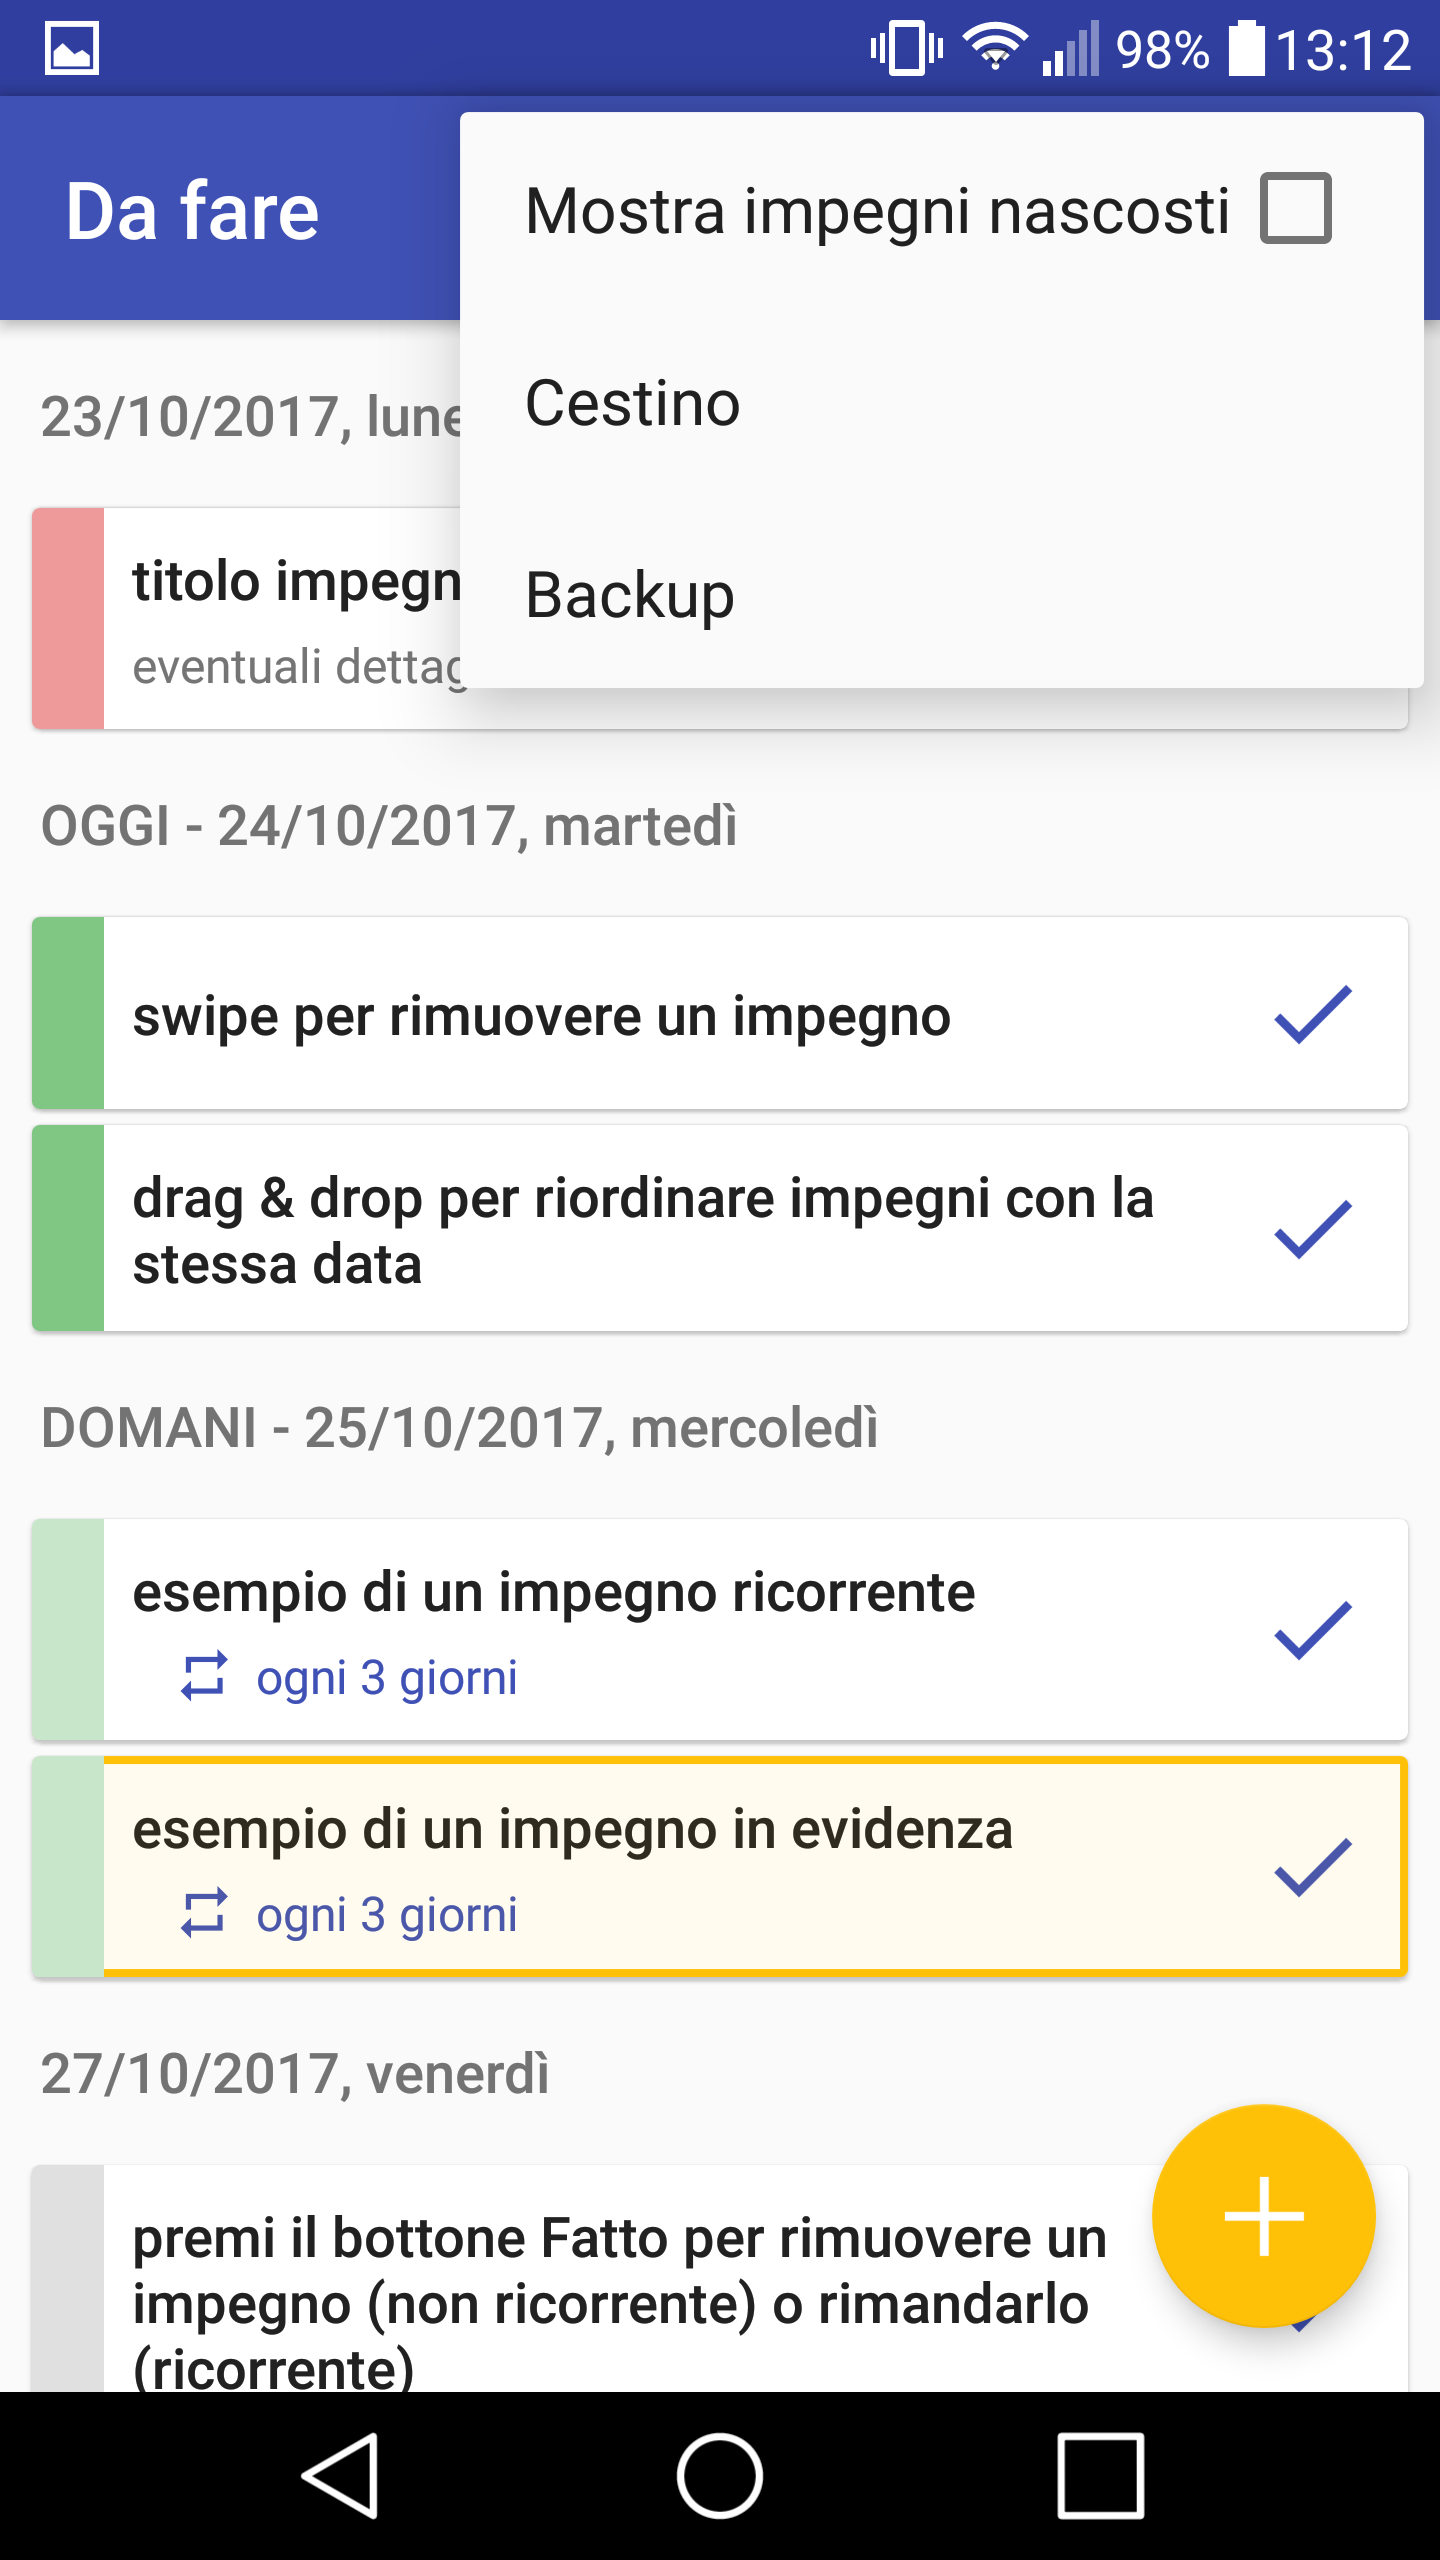Tap green color strip of 'swipe per rimuovere'
The width and height of the screenshot is (1440, 2560).
(x=68, y=1013)
